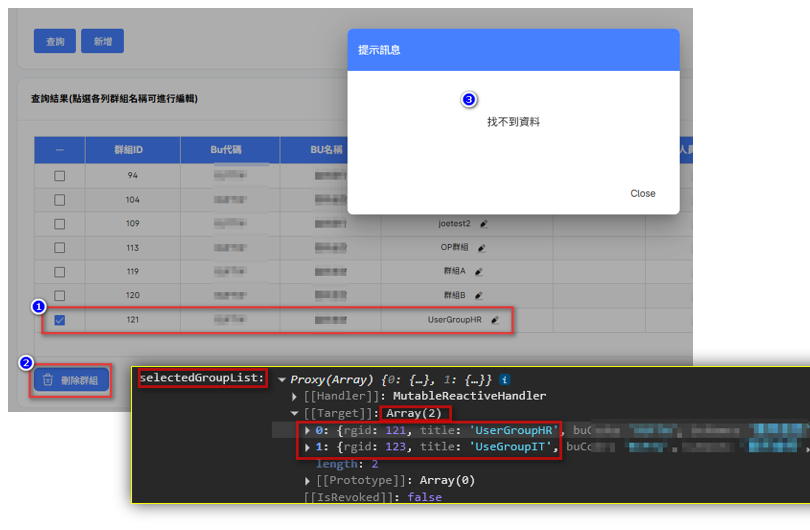This screenshot has width=810, height=530.
Task: Click the [[IsRevoked]]: false line
Action: click(x=372, y=497)
